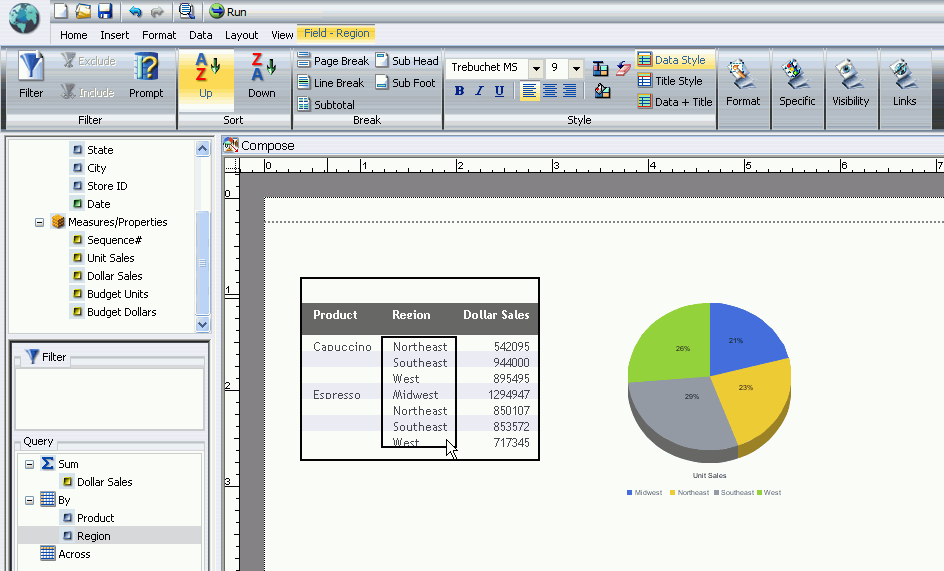944x571 pixels.
Task: Open the Home ribbon tab
Action: pos(73,35)
